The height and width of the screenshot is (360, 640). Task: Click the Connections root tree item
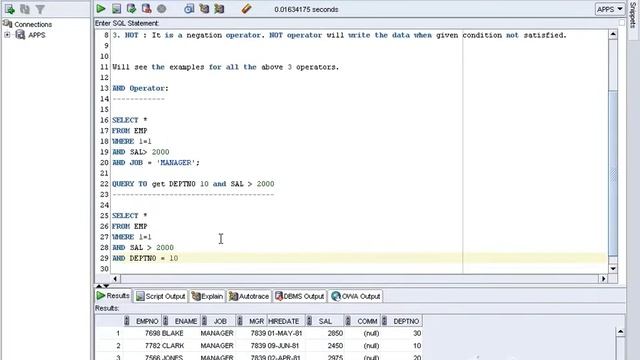tap(33, 24)
